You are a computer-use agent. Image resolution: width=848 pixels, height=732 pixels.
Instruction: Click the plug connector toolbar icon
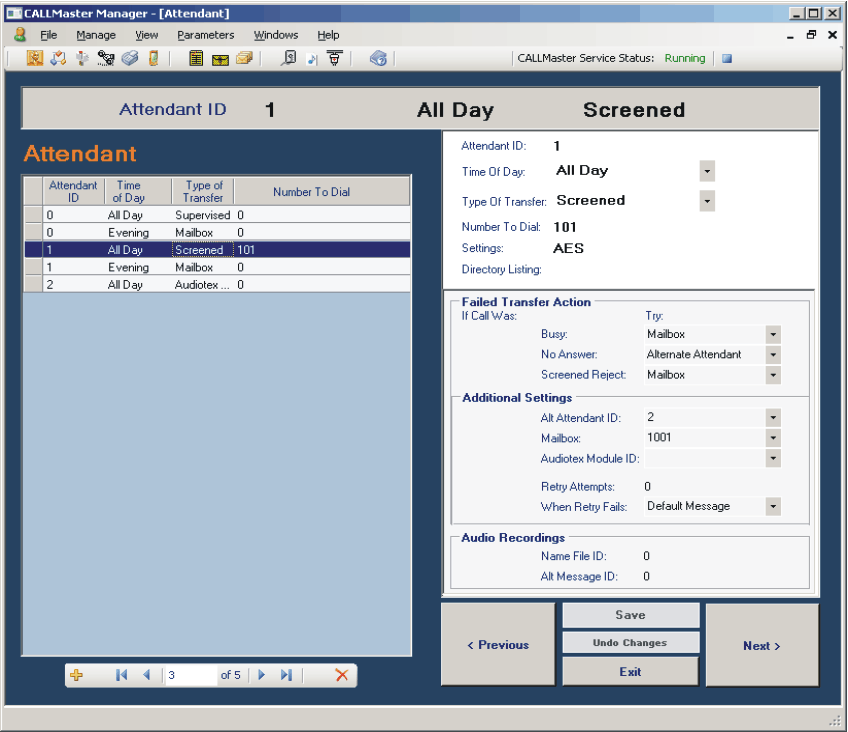pos(335,58)
